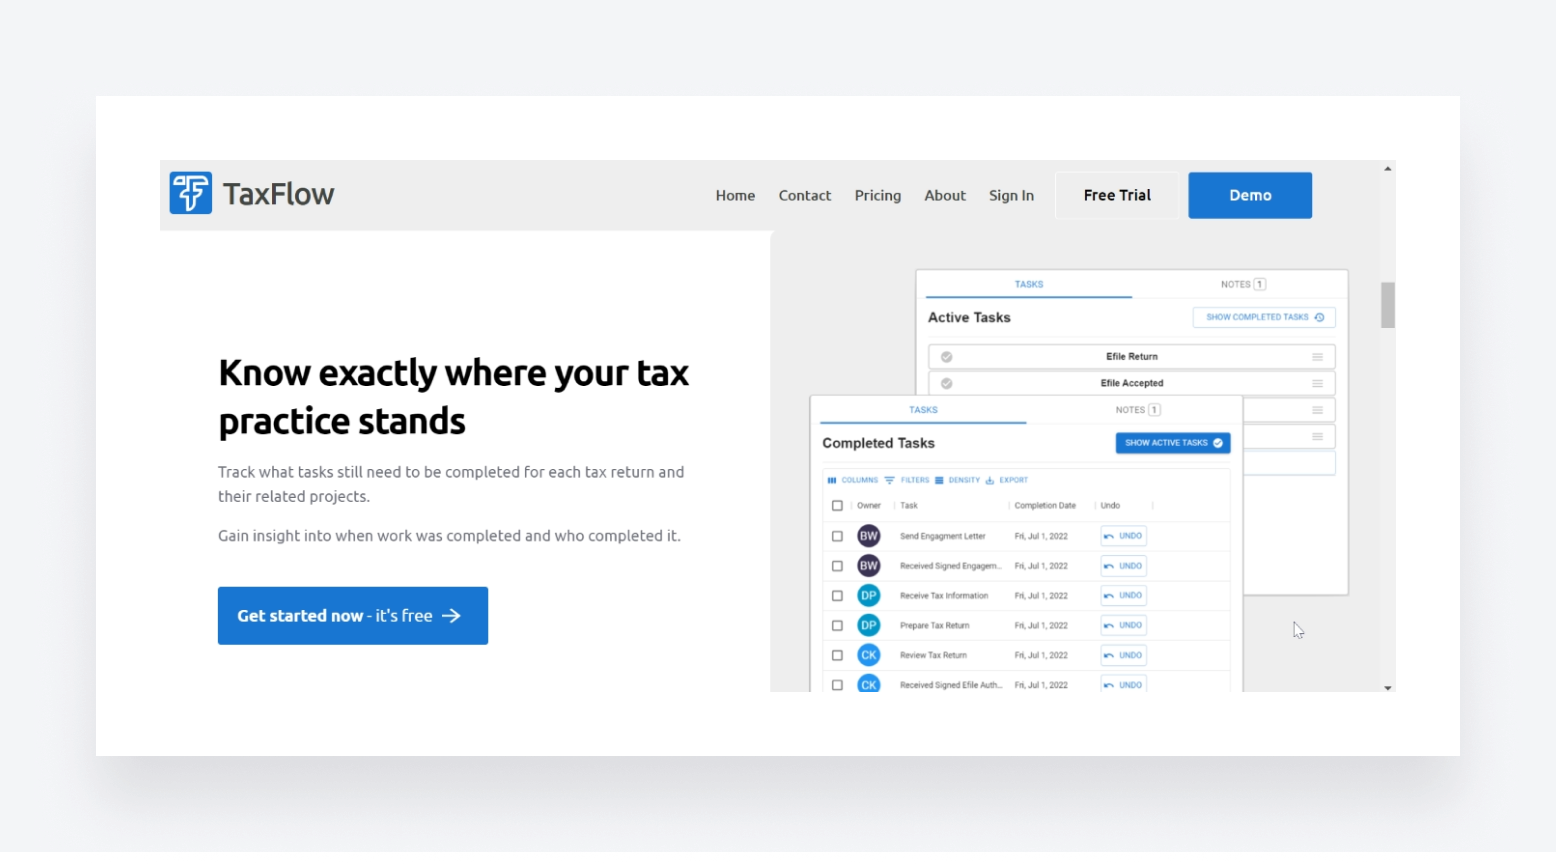Click the Show Active Tasks button
Screen dimensions: 1556x864
[1172, 442]
